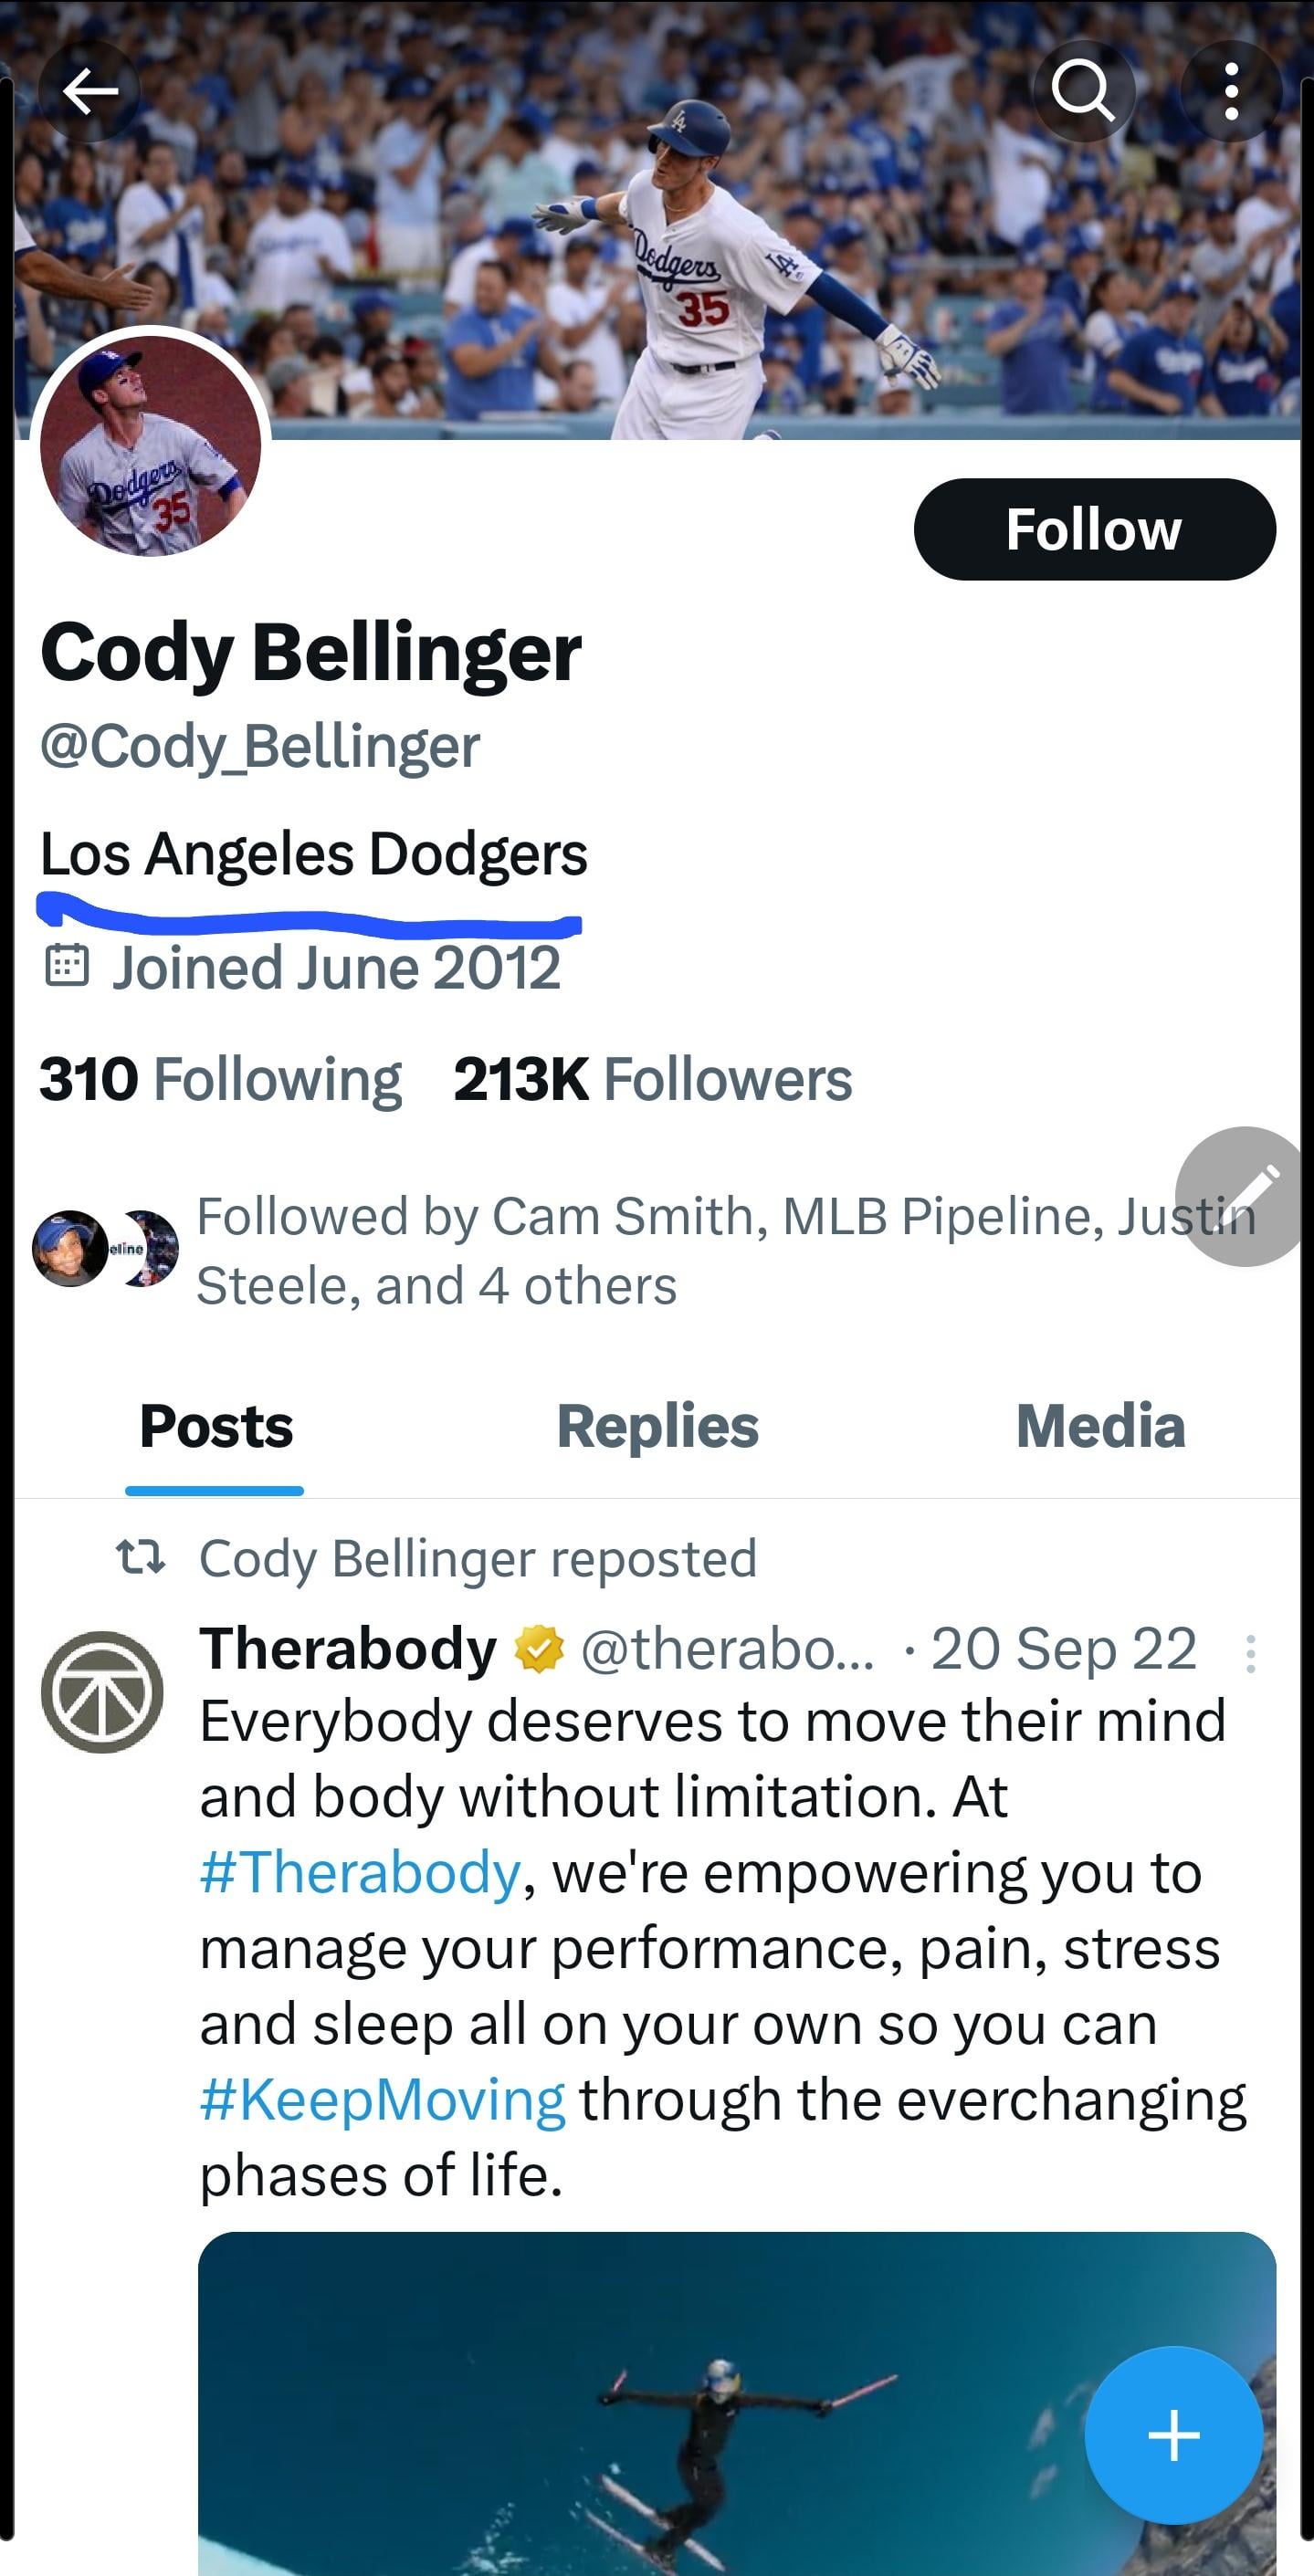Tap the Therabody verified badge
This screenshot has height=2576, width=1314.
click(x=539, y=1649)
